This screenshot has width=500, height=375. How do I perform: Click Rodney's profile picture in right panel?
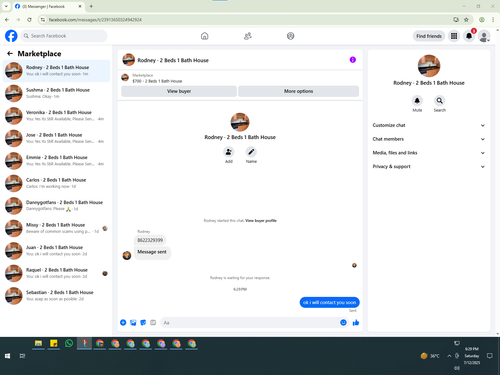click(429, 66)
